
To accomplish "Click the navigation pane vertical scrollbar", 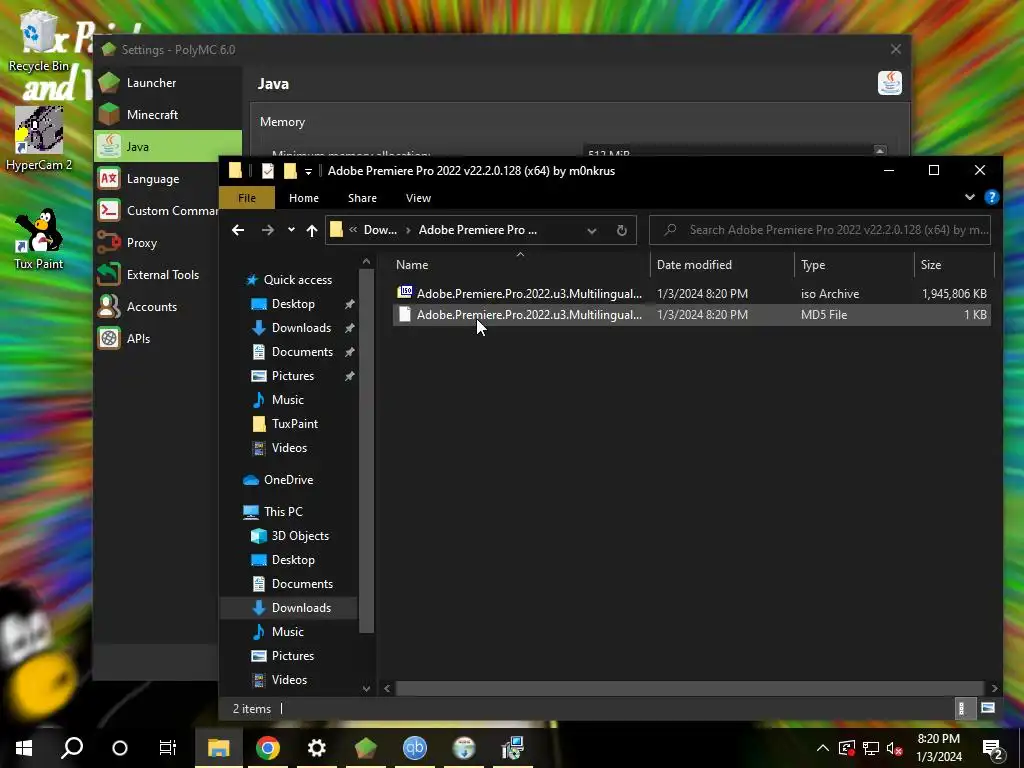I will click(366, 451).
